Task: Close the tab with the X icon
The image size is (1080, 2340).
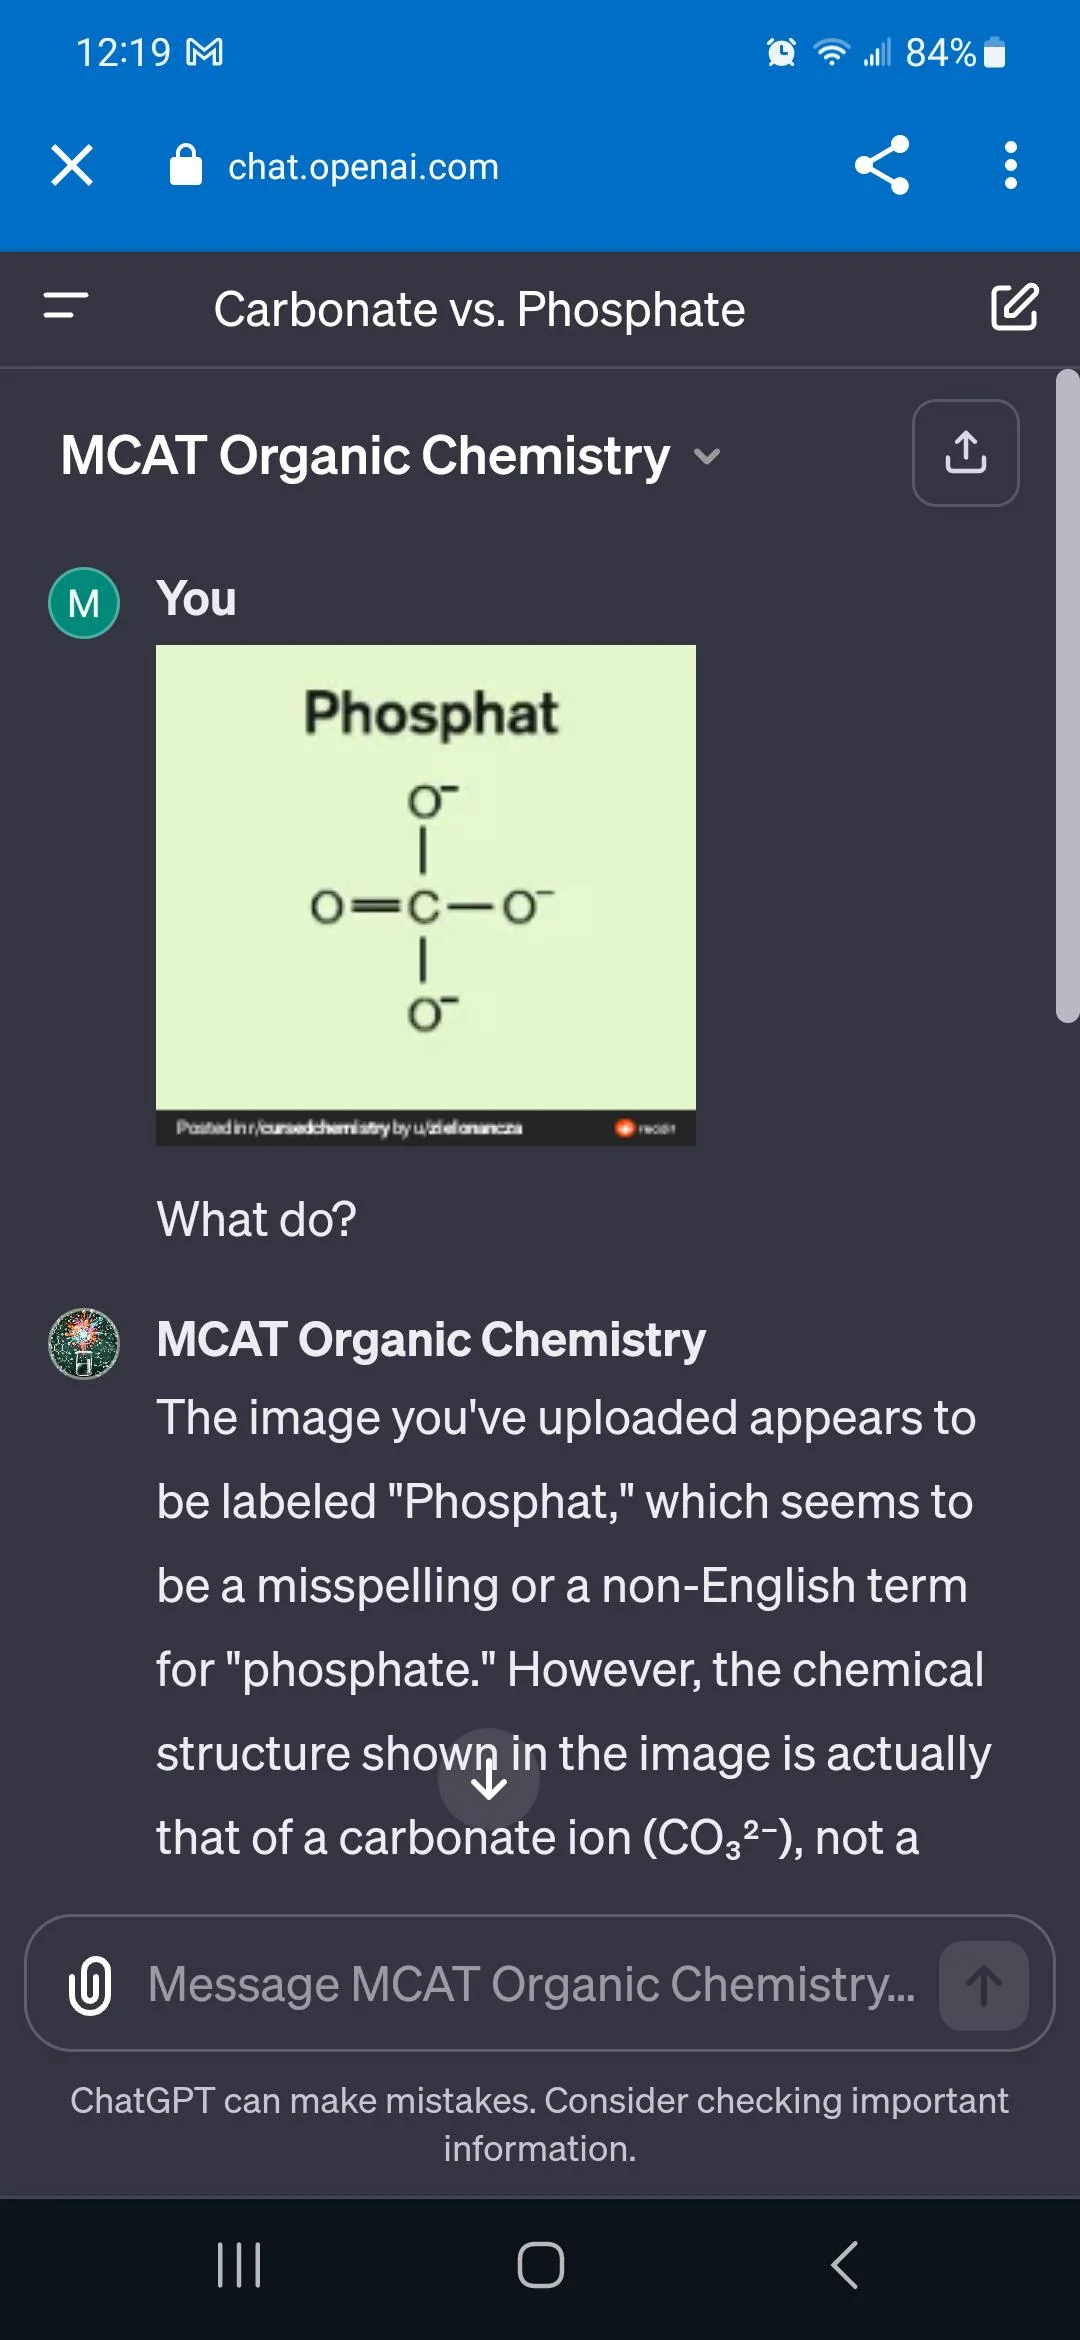Action: point(71,165)
